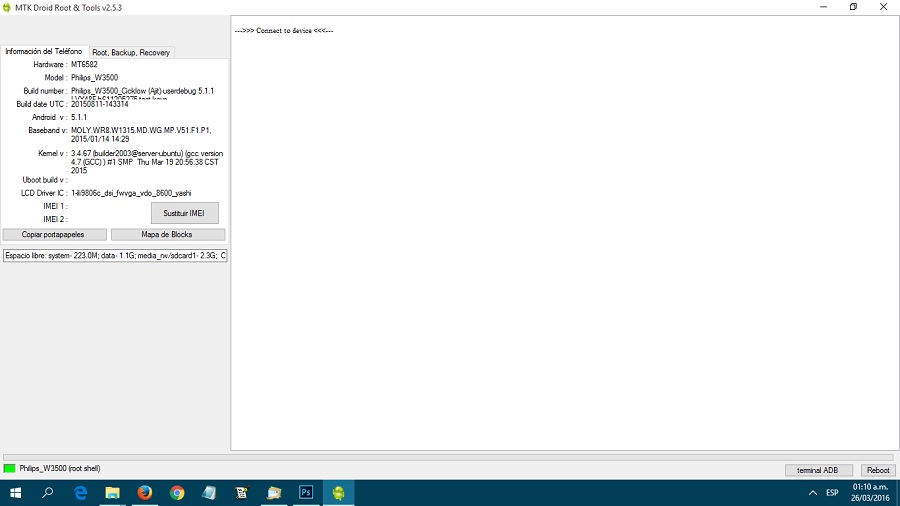Click the Build date value 20150811-143314
The height and width of the screenshot is (506, 900).
[100, 104]
